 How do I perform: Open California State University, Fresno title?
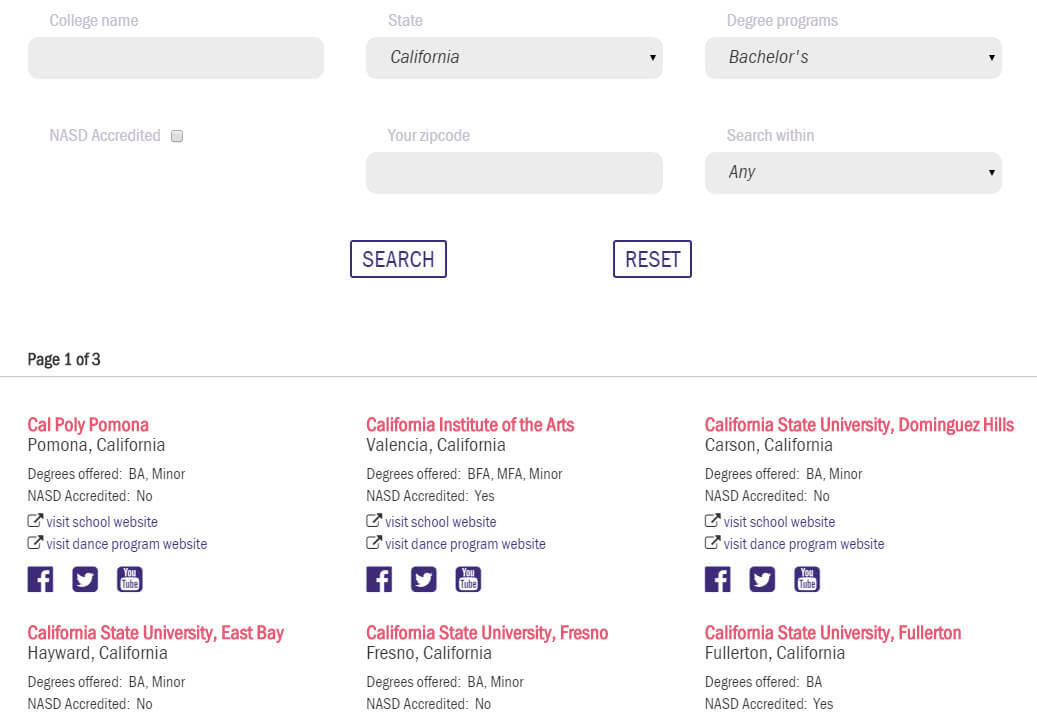pos(487,633)
